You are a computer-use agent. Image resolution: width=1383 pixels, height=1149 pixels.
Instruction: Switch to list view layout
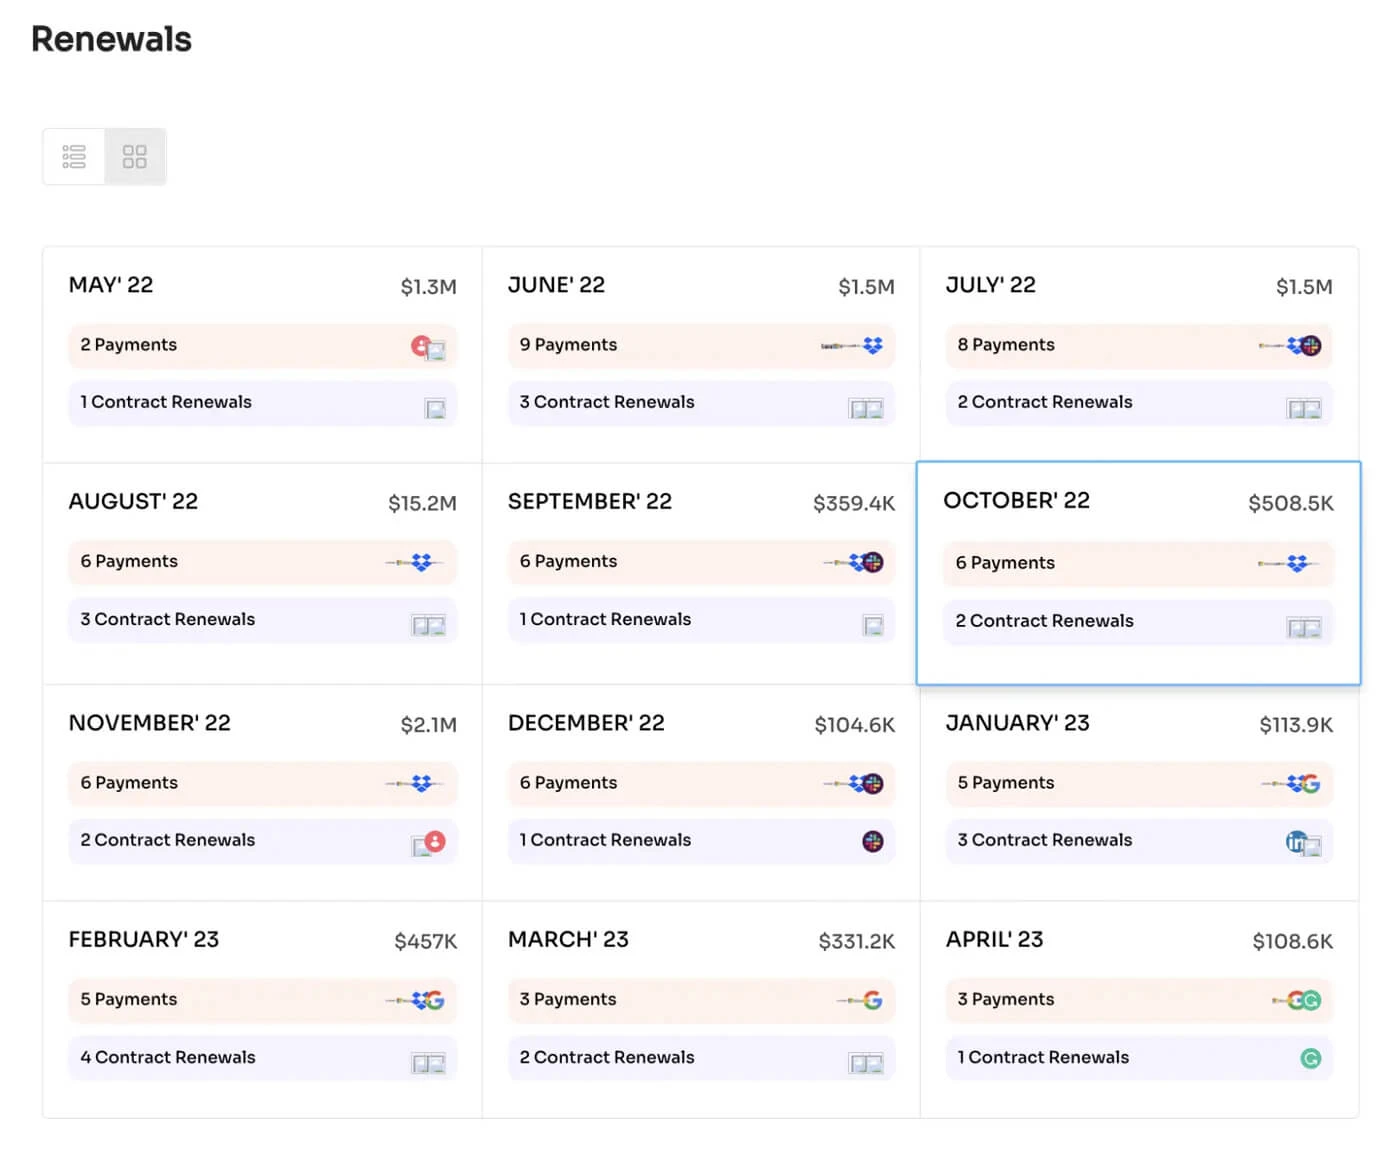73,156
